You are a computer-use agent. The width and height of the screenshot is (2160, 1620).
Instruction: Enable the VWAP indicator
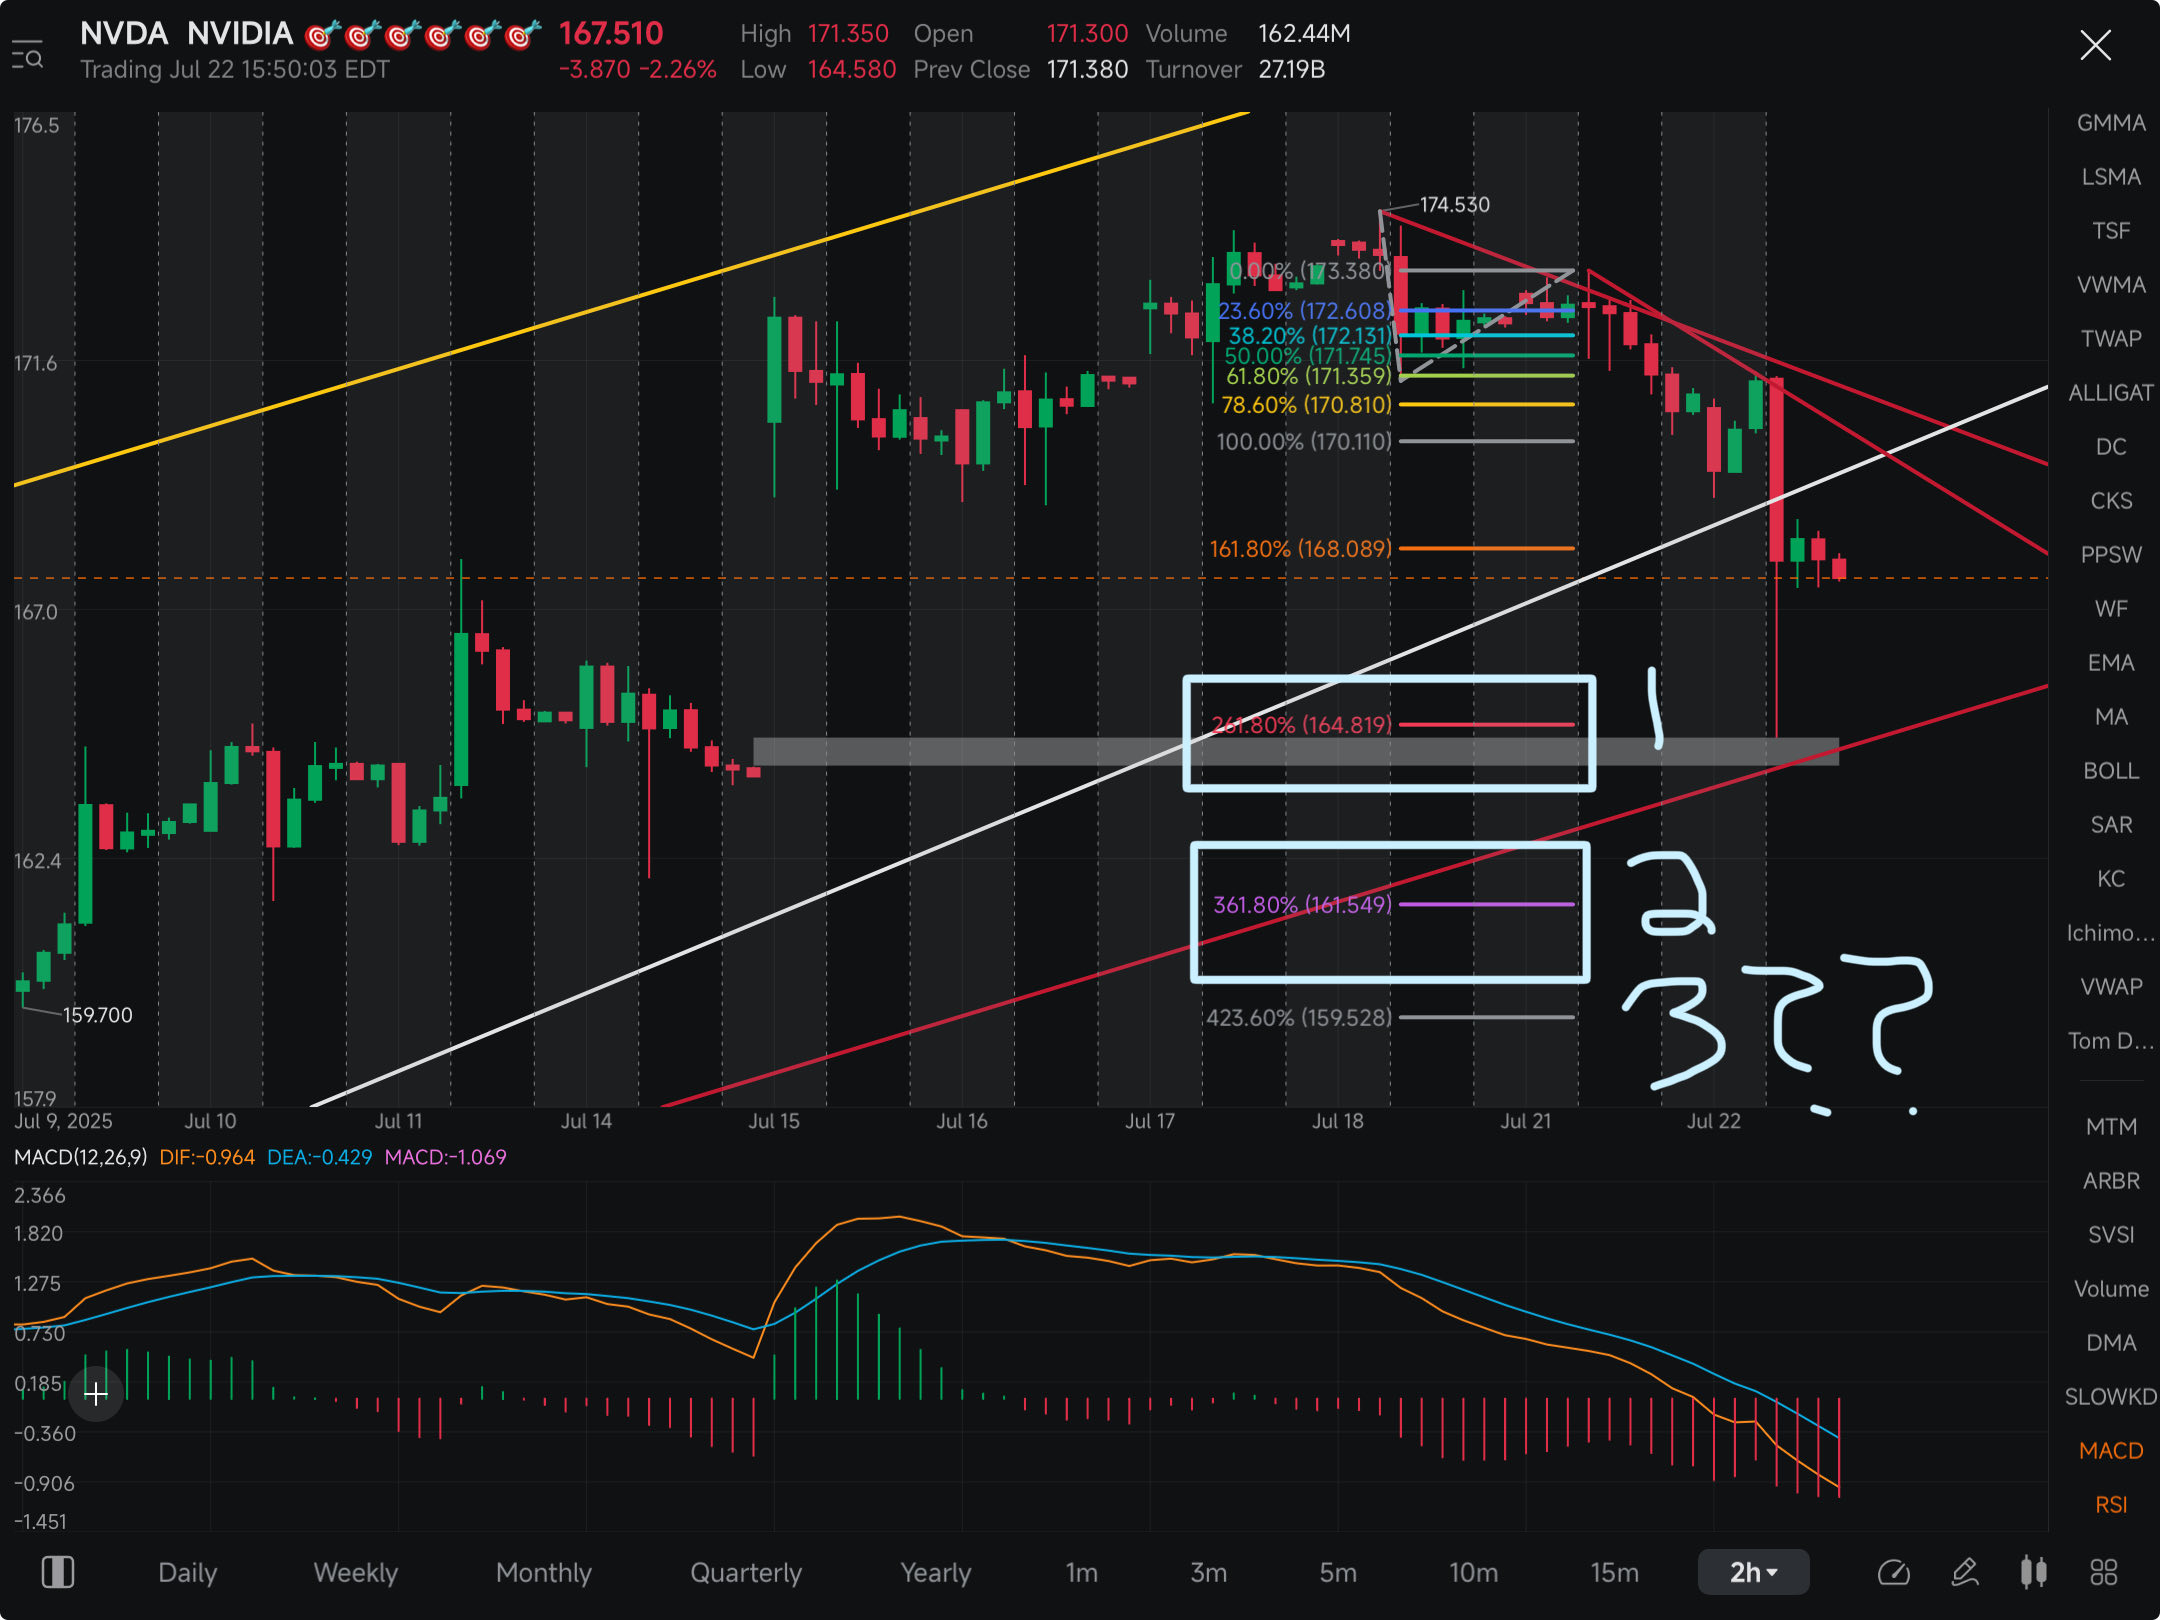(x=2110, y=987)
